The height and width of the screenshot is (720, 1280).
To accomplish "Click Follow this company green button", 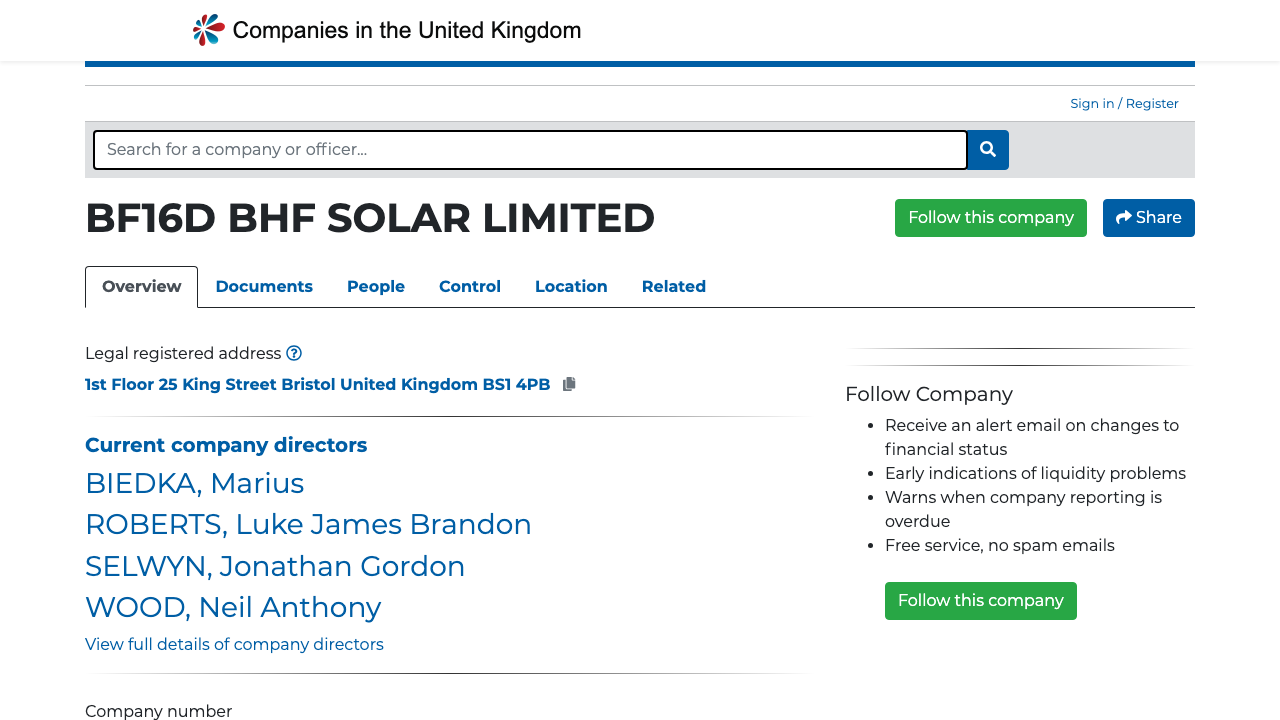I will 990,217.
